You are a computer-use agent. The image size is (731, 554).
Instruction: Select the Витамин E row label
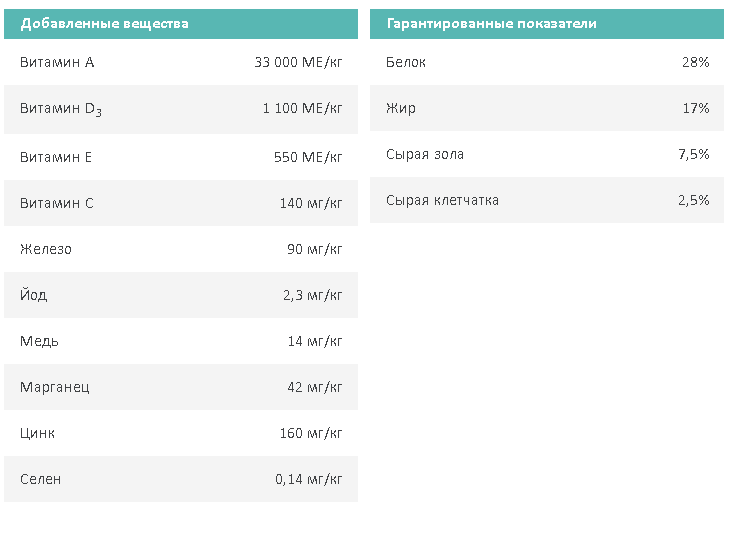tap(56, 157)
